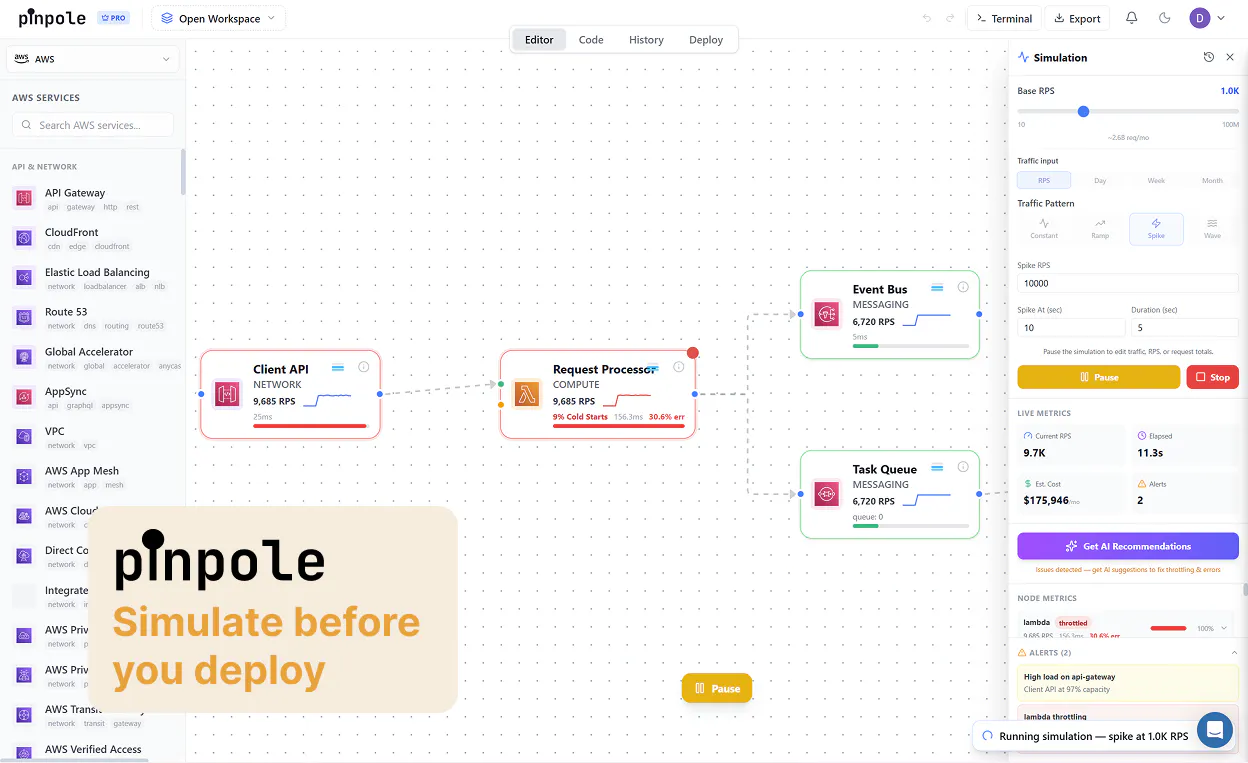Click the Base RPS slider handle
Screen dimensions: 1248x763
(1083, 111)
